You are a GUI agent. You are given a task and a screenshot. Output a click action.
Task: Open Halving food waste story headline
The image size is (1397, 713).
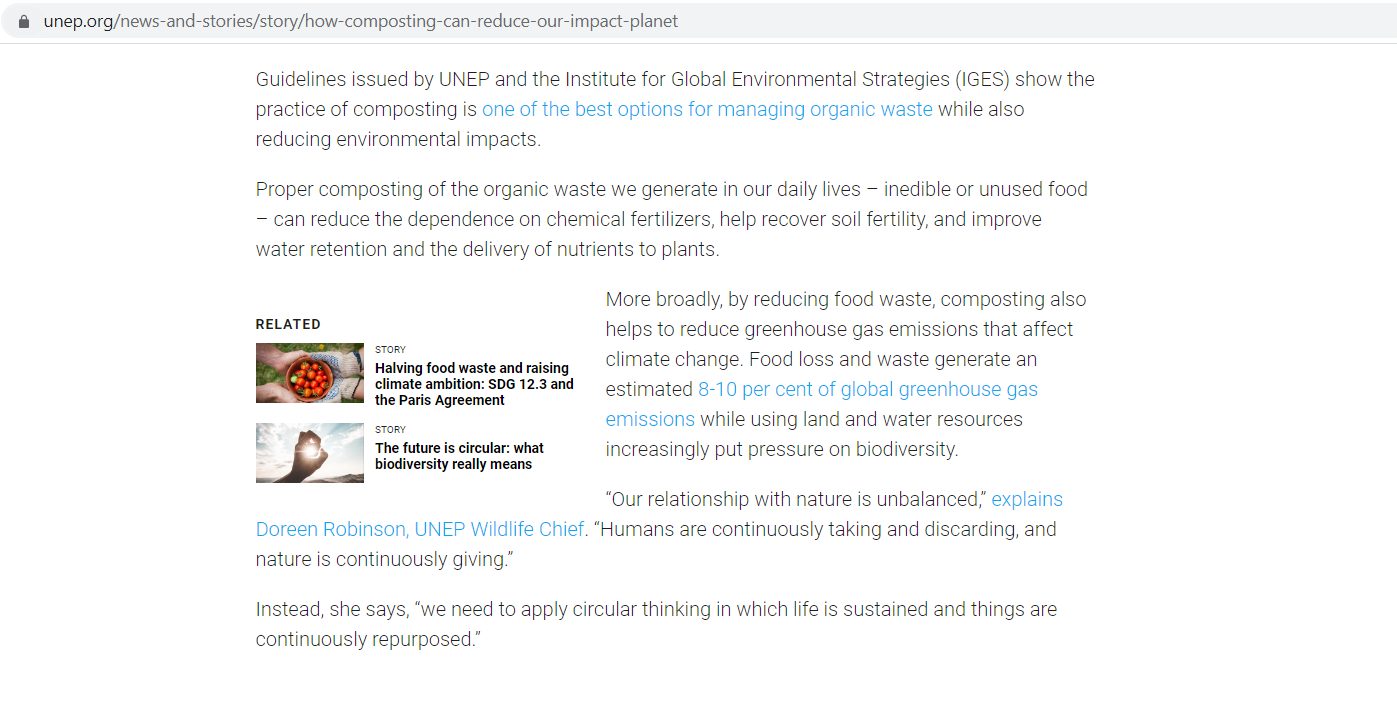click(475, 384)
